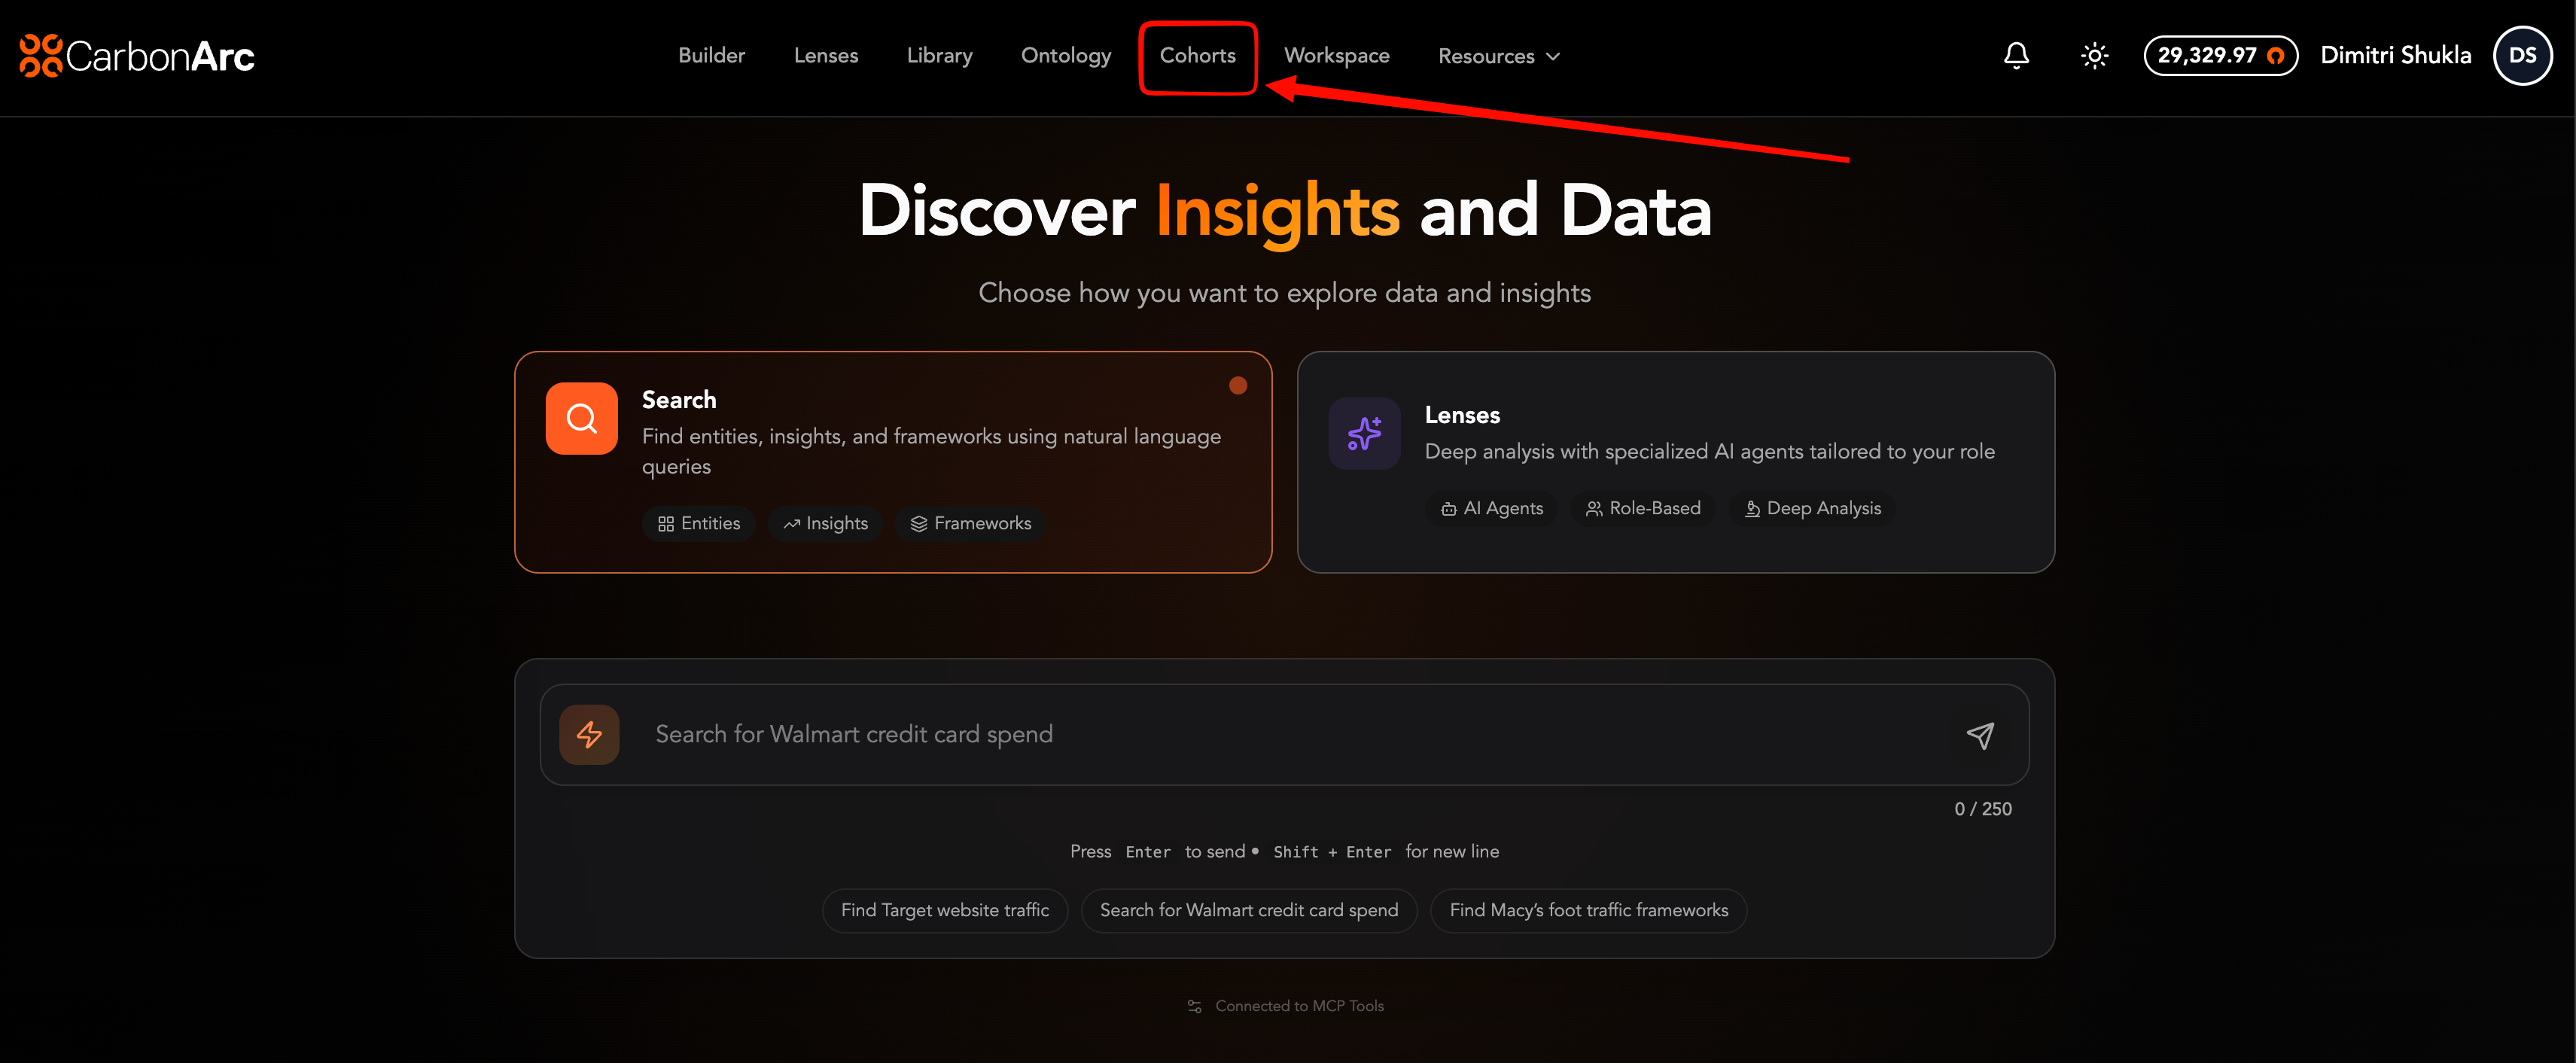Choose 'Find Macy's foot traffic frameworks' suggestion
The height and width of the screenshot is (1063, 2576).
pos(1588,910)
